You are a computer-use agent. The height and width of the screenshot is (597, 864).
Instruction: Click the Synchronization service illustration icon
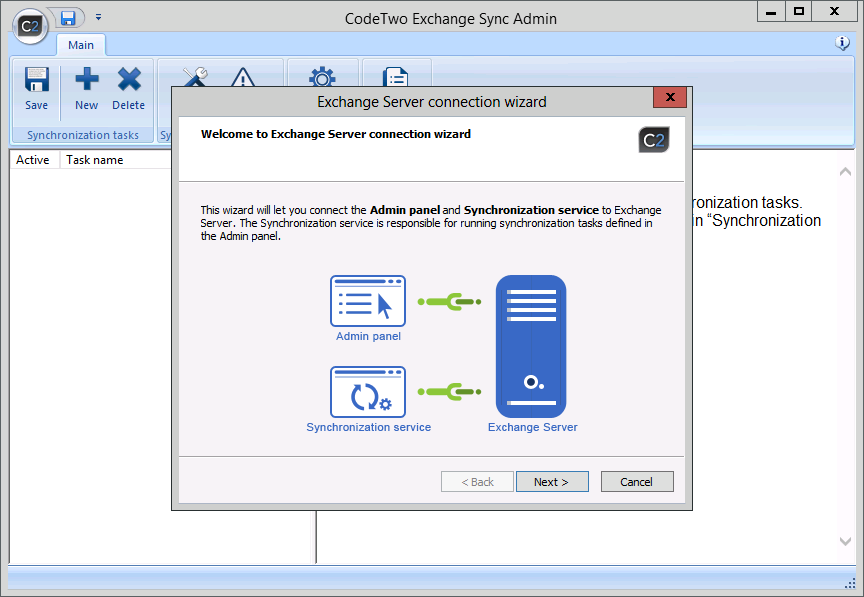[368, 392]
